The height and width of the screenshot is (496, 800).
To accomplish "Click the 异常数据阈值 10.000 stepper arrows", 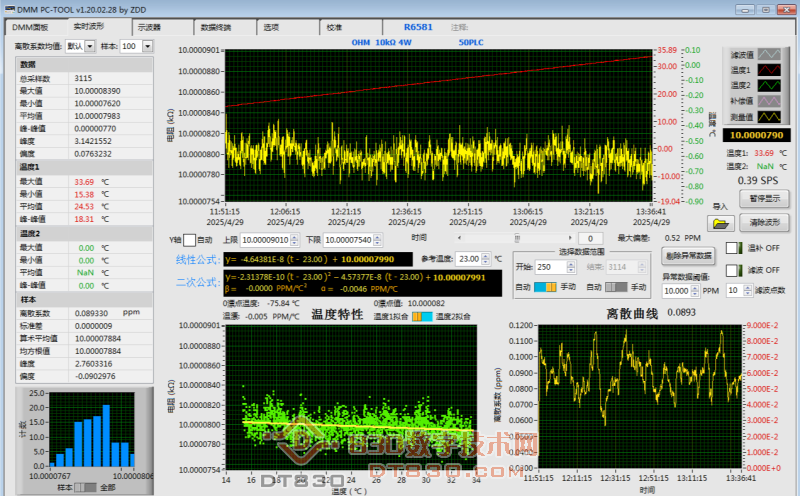I will click(694, 291).
